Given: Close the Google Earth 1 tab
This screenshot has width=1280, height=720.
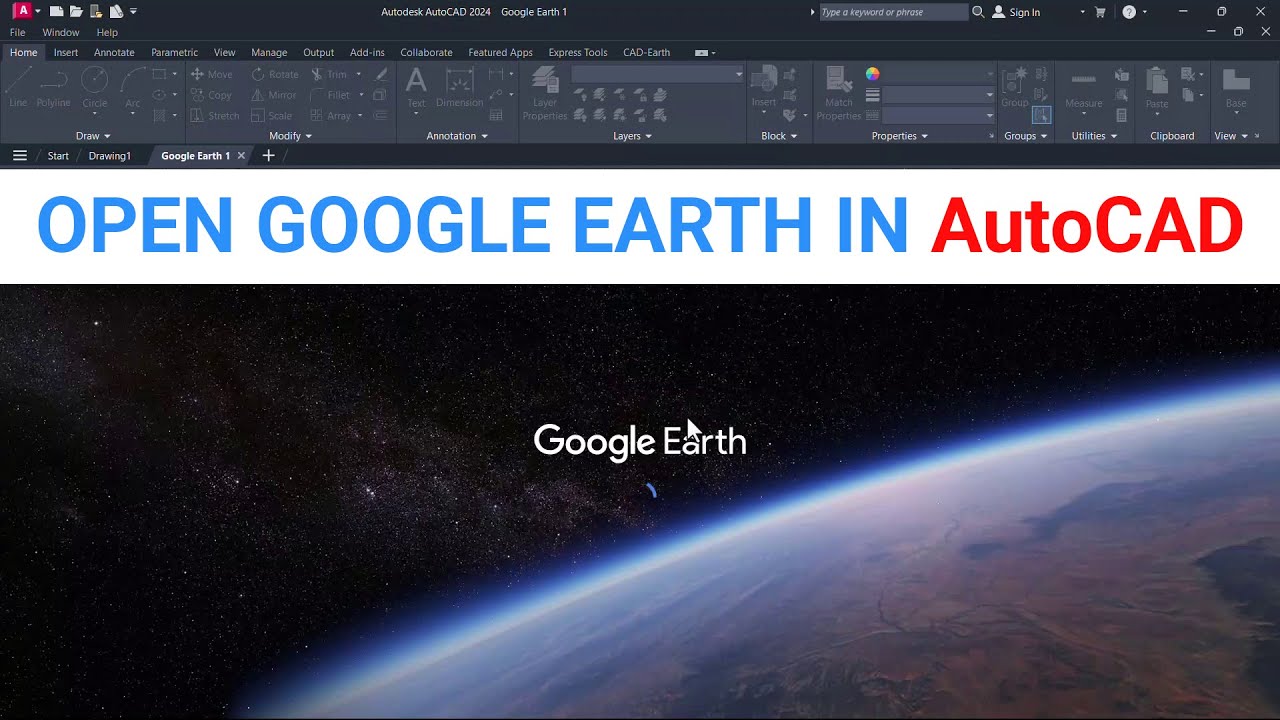Looking at the screenshot, I should click(x=241, y=156).
